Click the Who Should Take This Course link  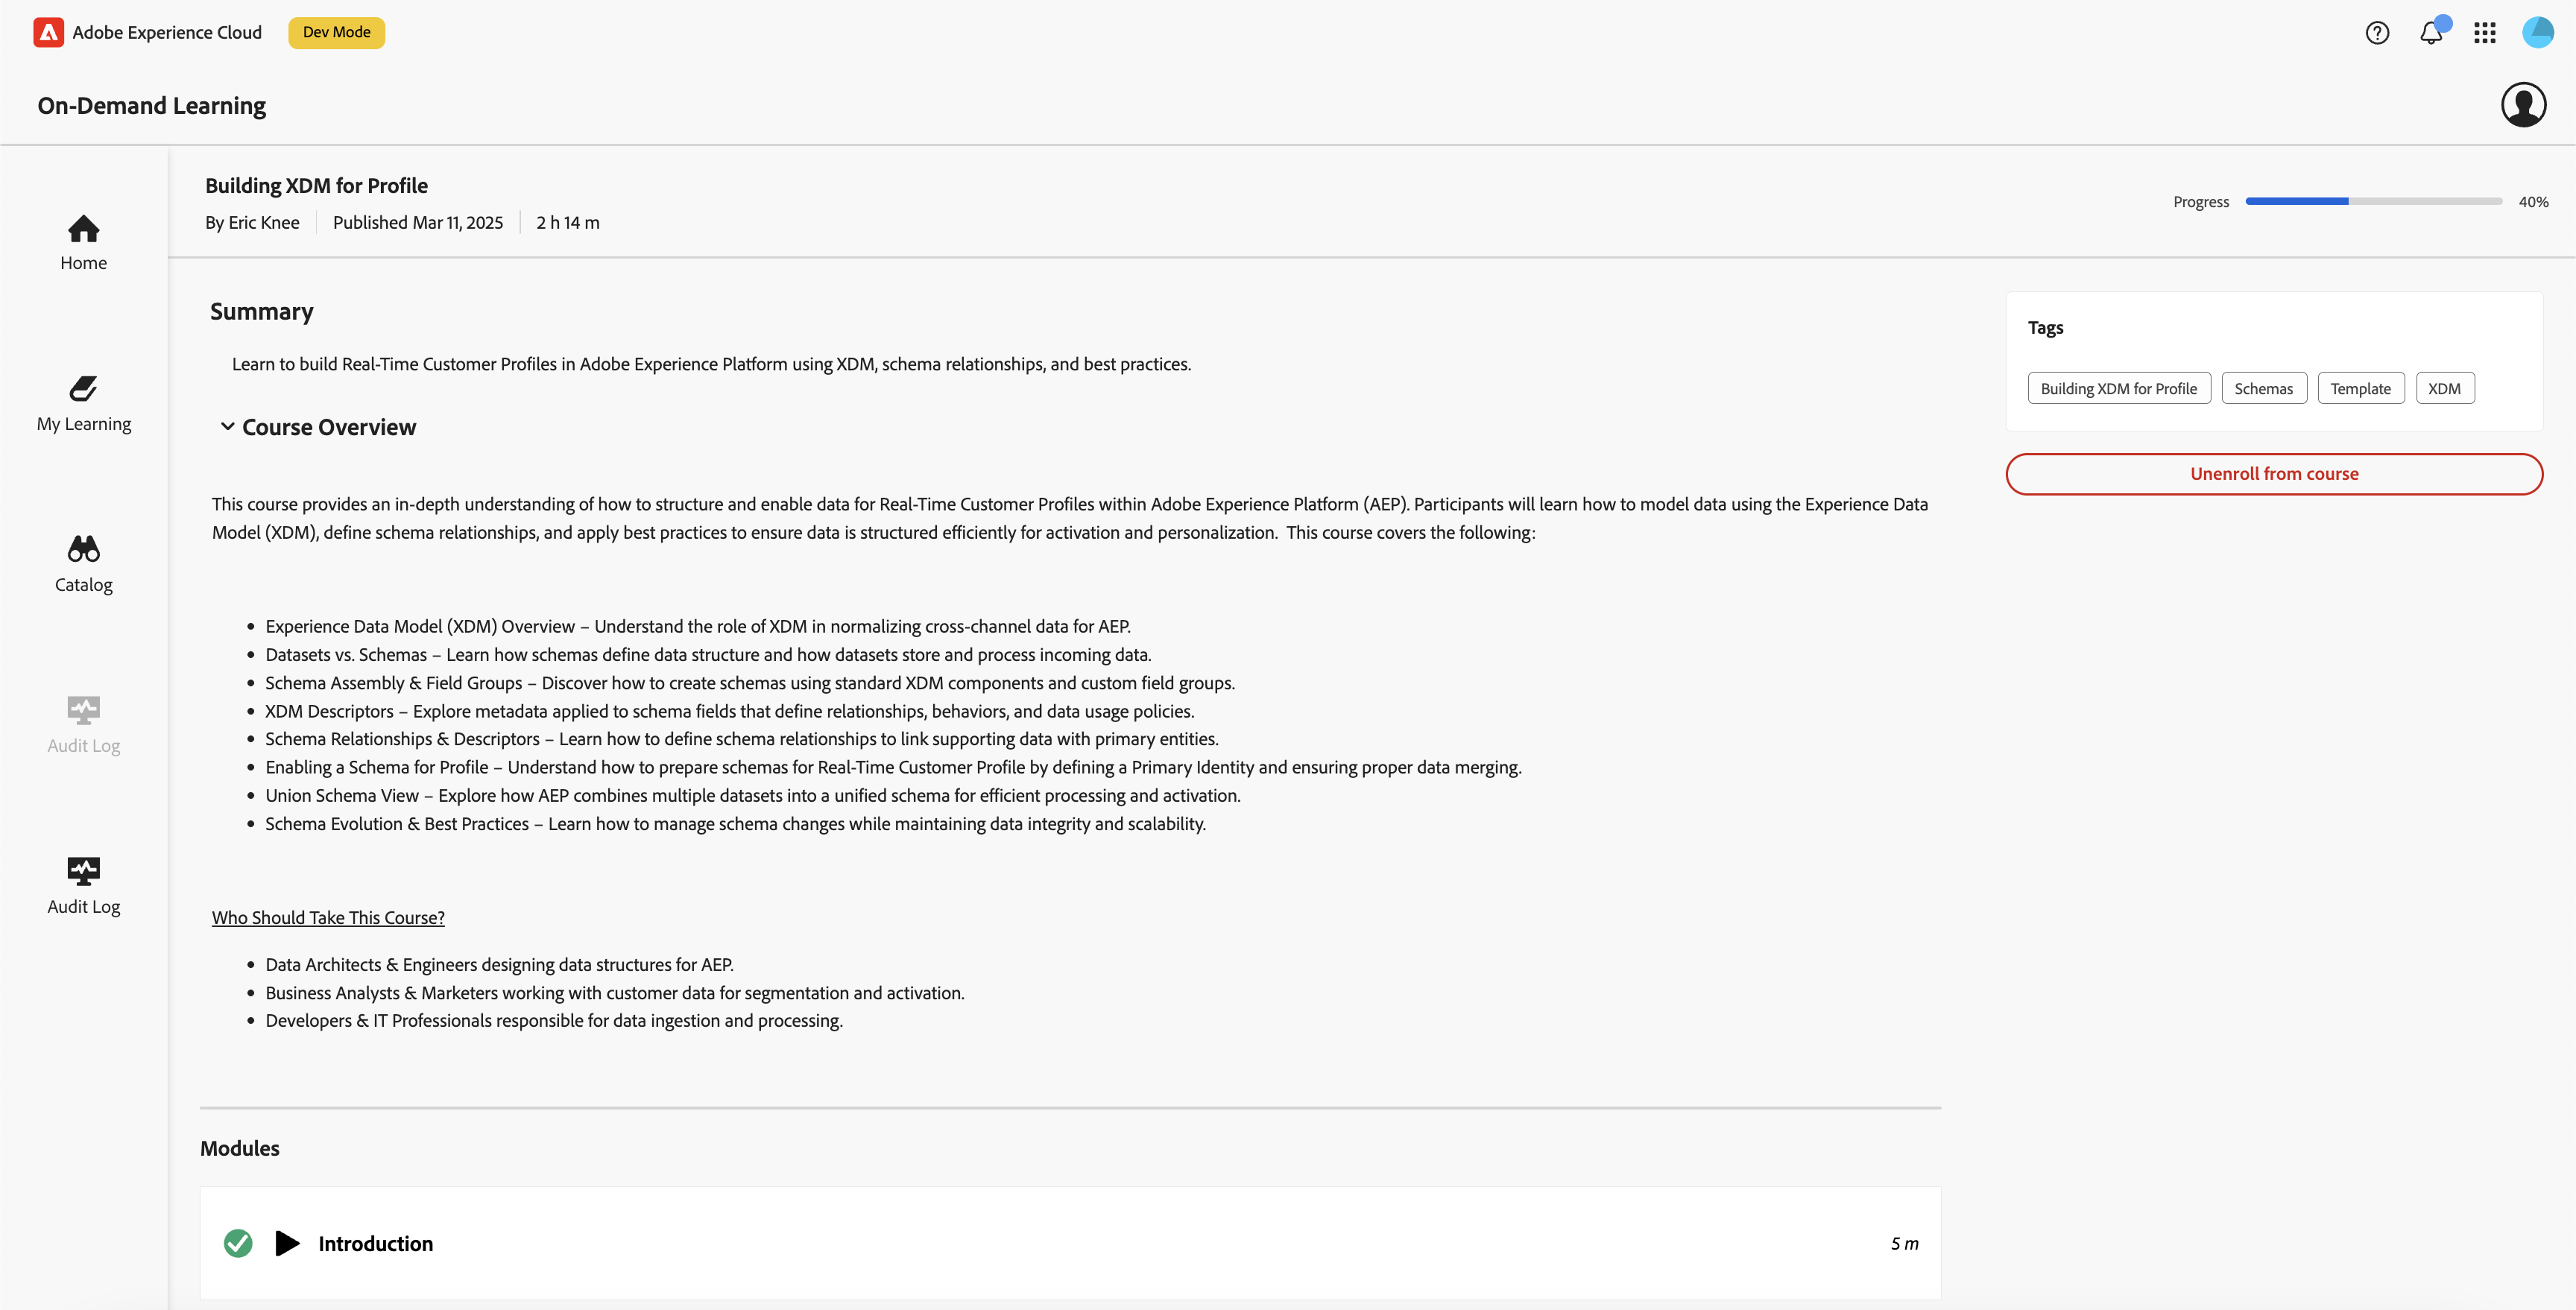(328, 918)
